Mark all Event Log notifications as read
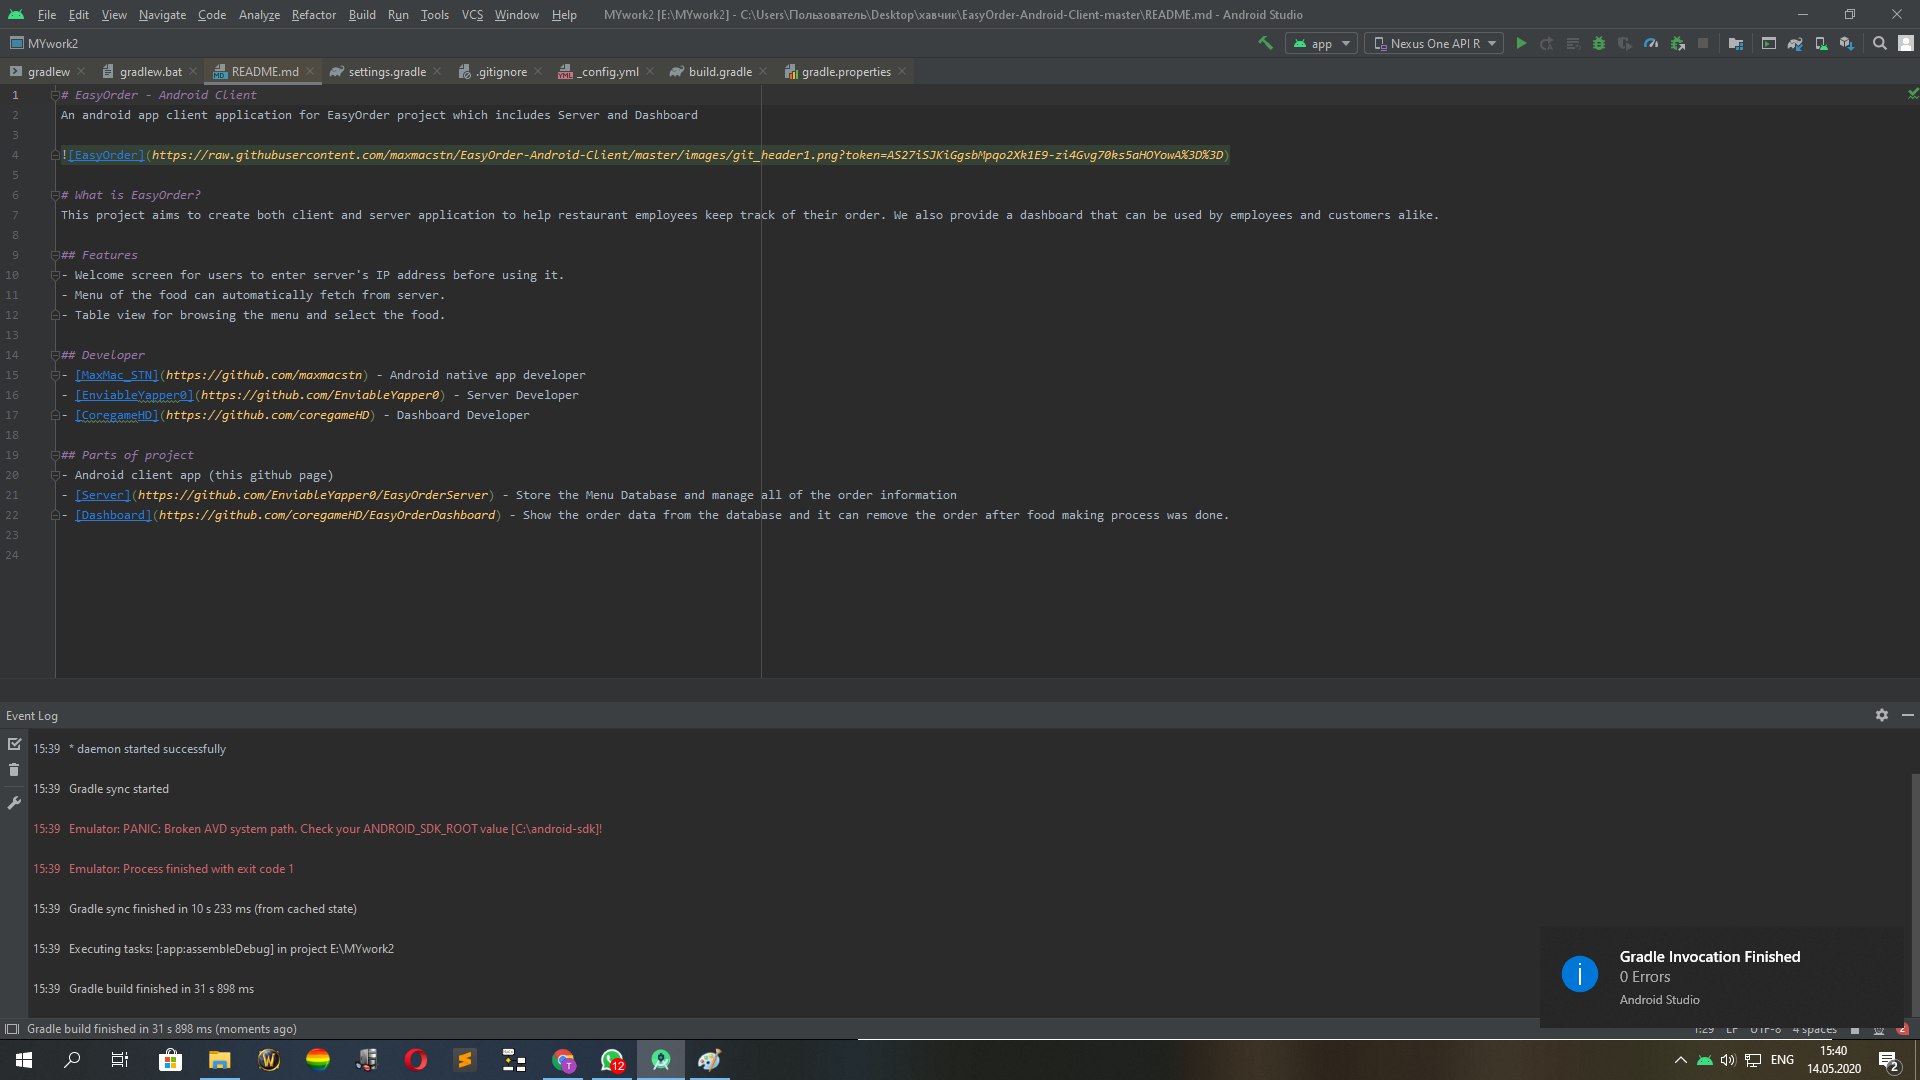Screen dimensions: 1920x1080 pos(14,744)
